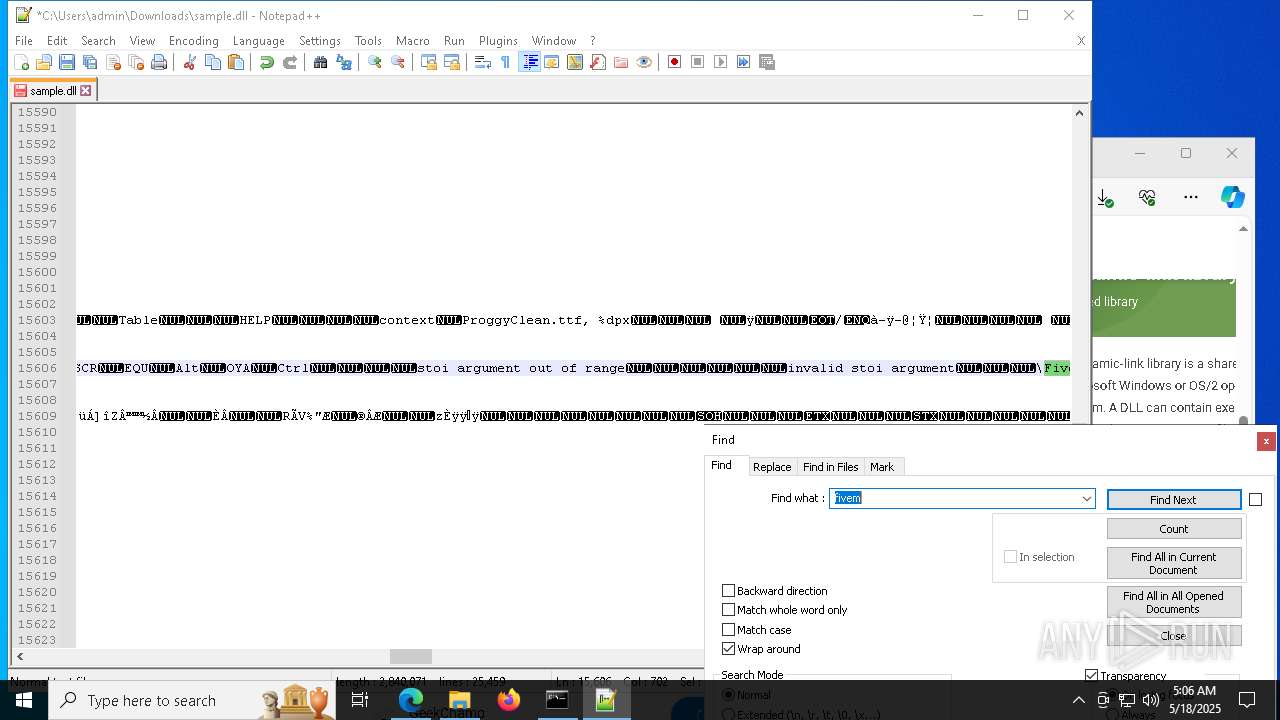Open the Replace toolbar icon
Image resolution: width=1280 pixels, height=720 pixels.
coord(344,62)
